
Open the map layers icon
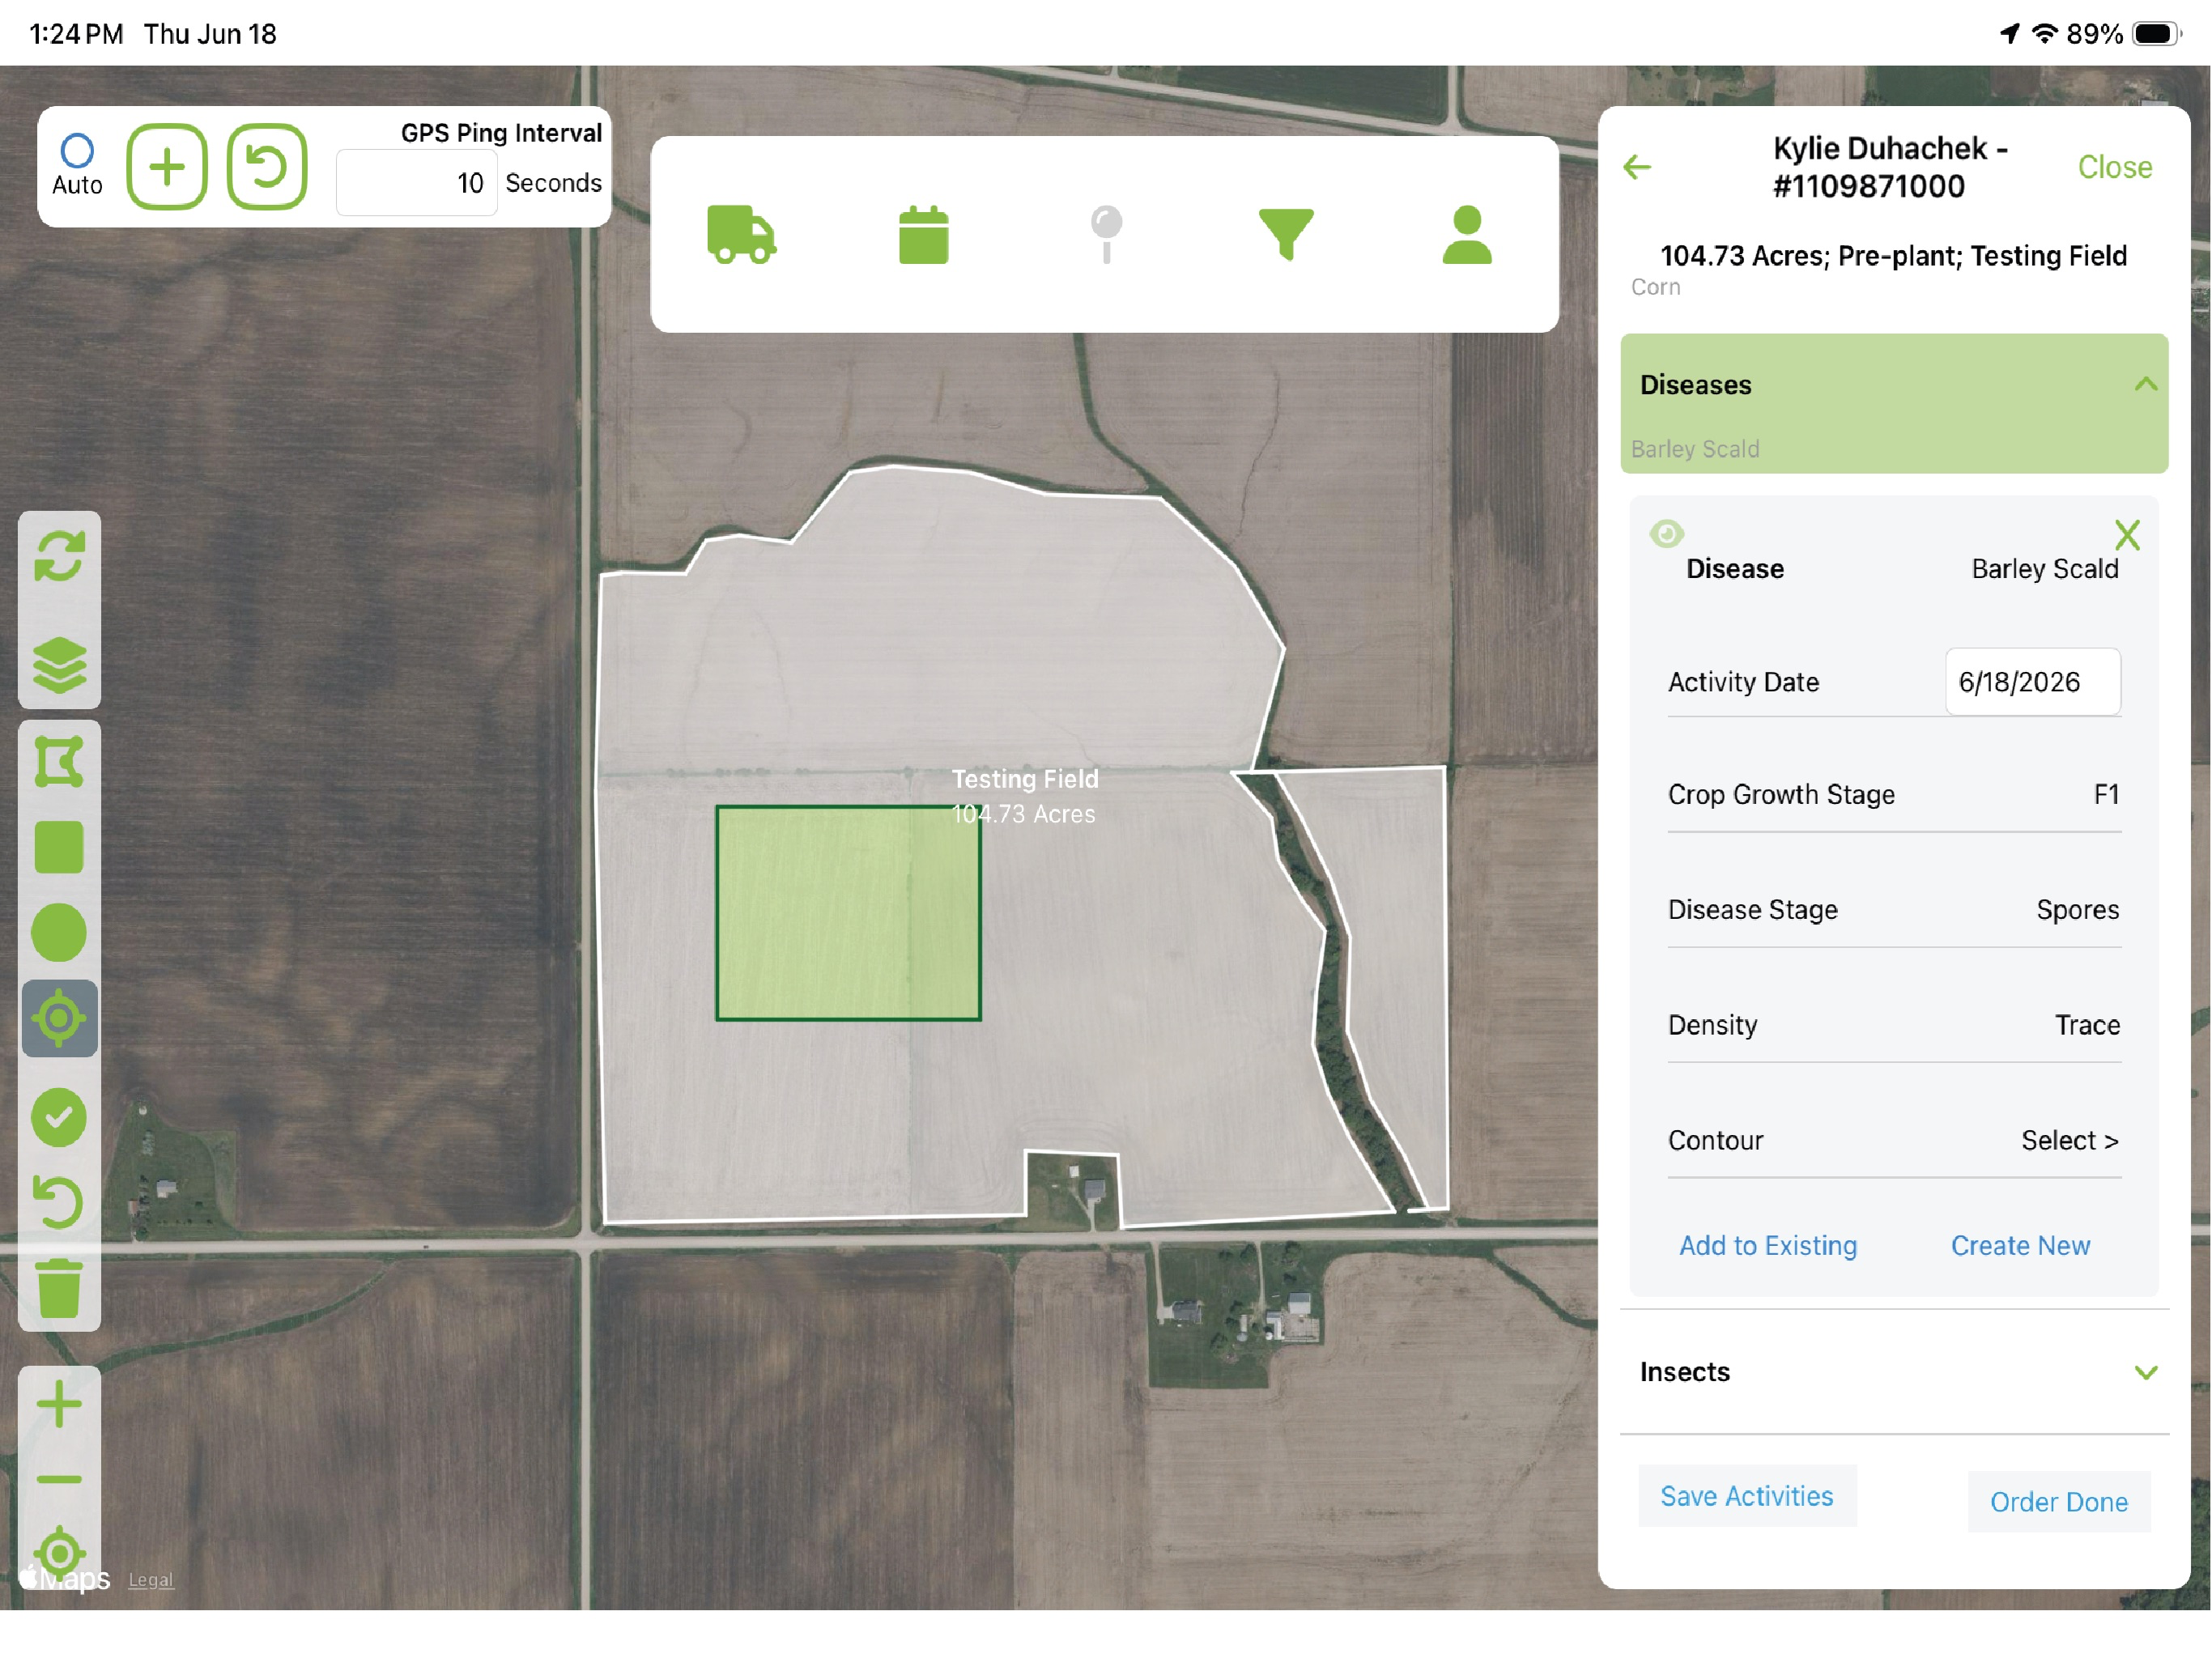pyautogui.click(x=59, y=665)
